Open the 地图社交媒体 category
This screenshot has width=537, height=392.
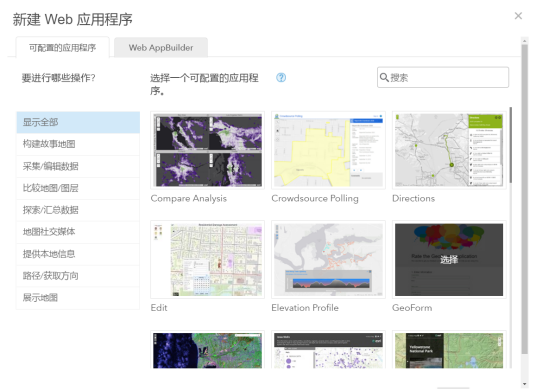click(78, 232)
